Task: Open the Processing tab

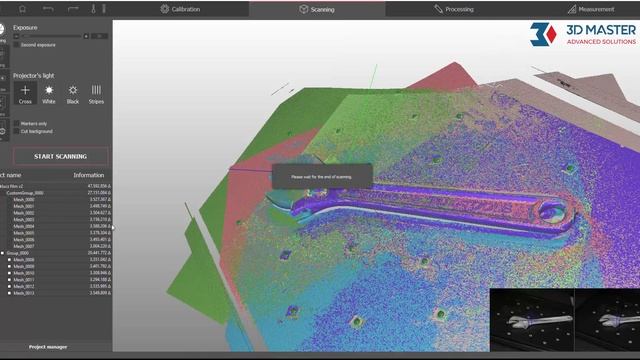Action: pos(453,9)
